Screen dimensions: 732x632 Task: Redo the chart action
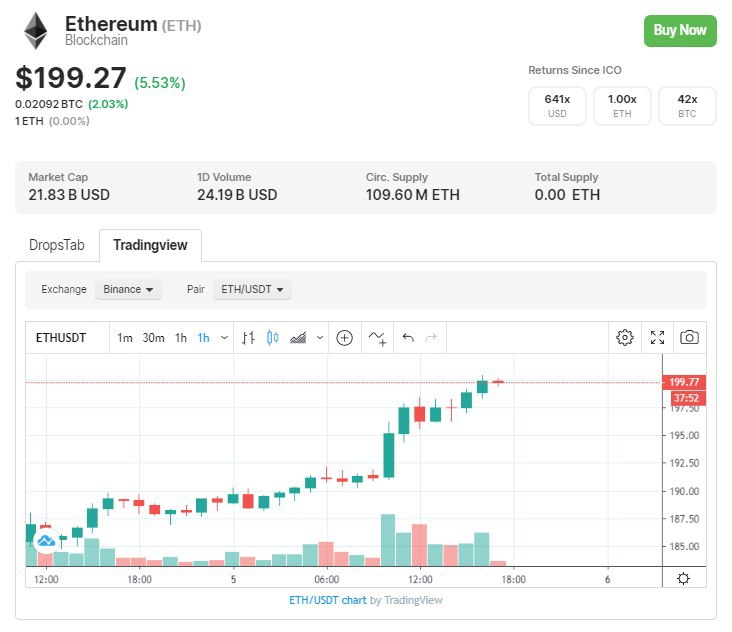(x=431, y=337)
